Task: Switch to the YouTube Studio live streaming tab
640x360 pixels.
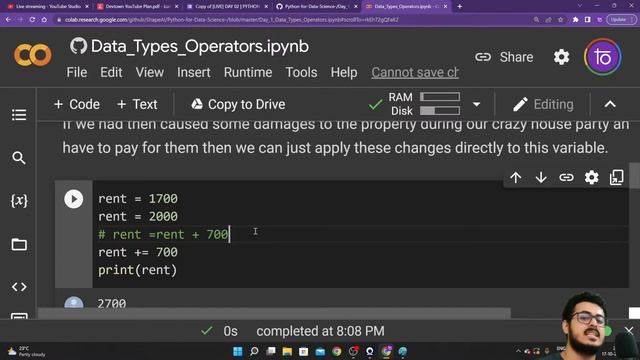Action: 48,7
